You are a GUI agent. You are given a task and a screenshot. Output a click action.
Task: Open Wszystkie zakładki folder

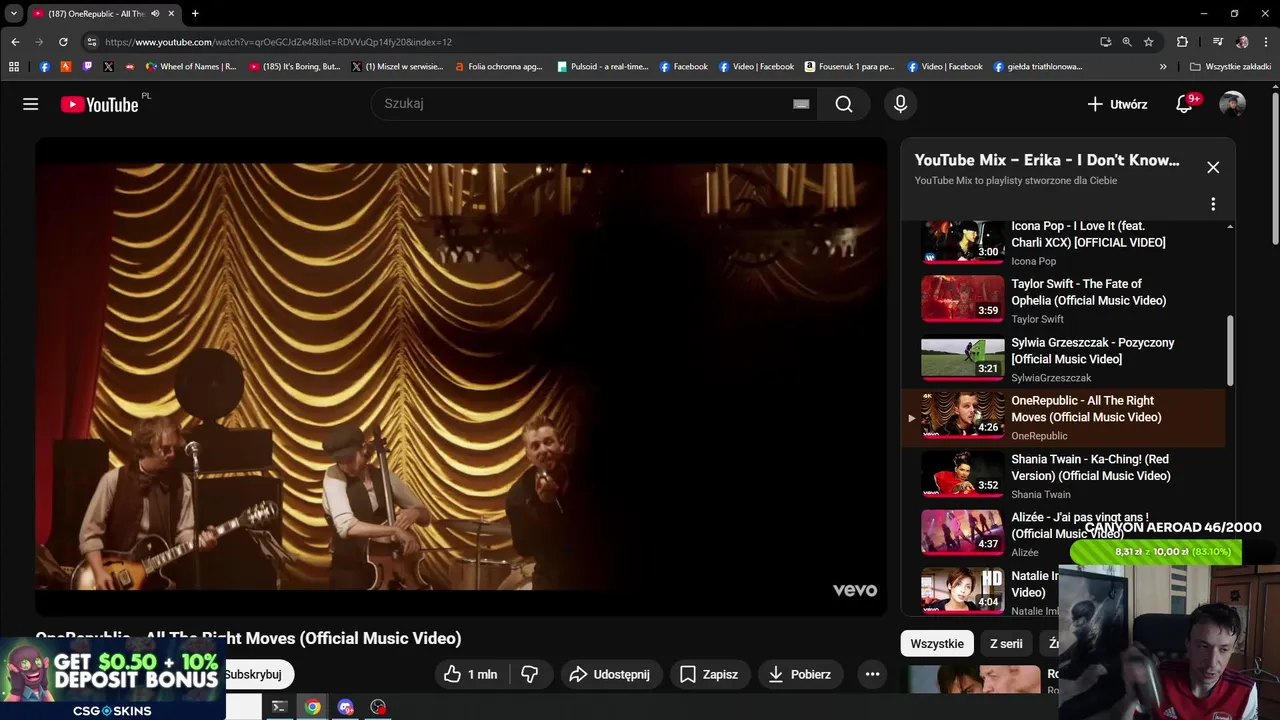[x=1230, y=67]
